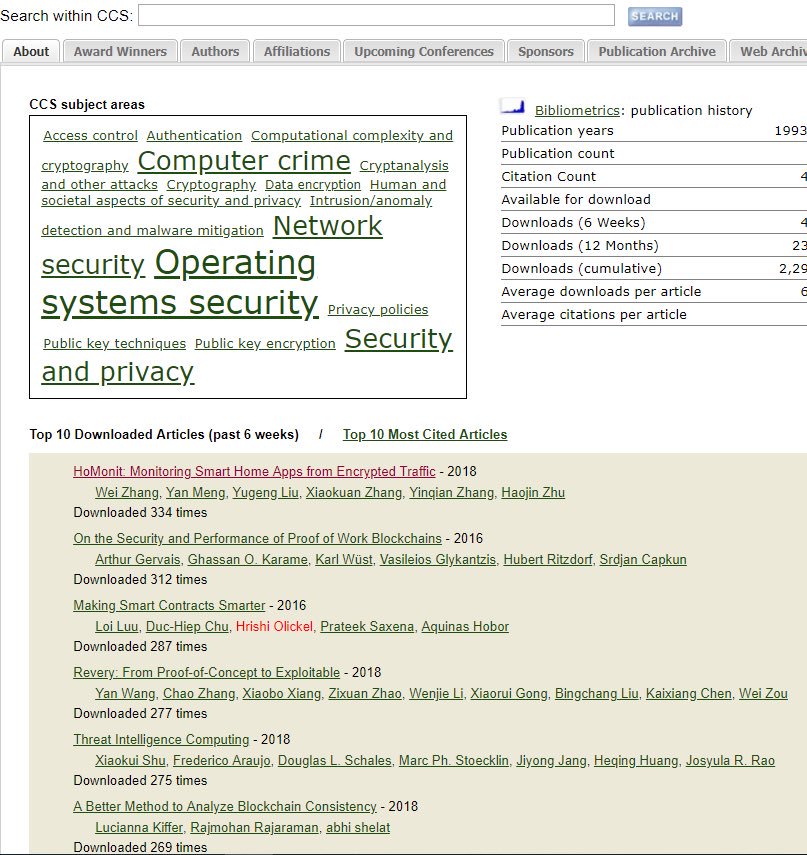
Task: Click author Loi Luu
Action: click(117, 627)
